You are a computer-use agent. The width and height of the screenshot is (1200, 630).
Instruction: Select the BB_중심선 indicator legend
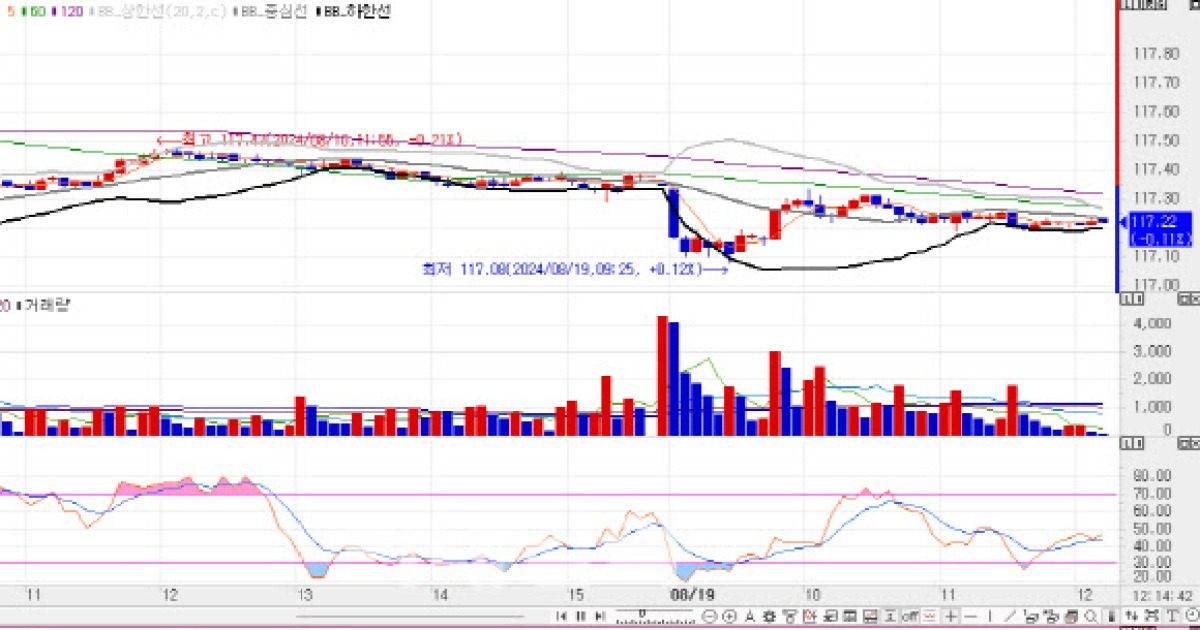(268, 10)
